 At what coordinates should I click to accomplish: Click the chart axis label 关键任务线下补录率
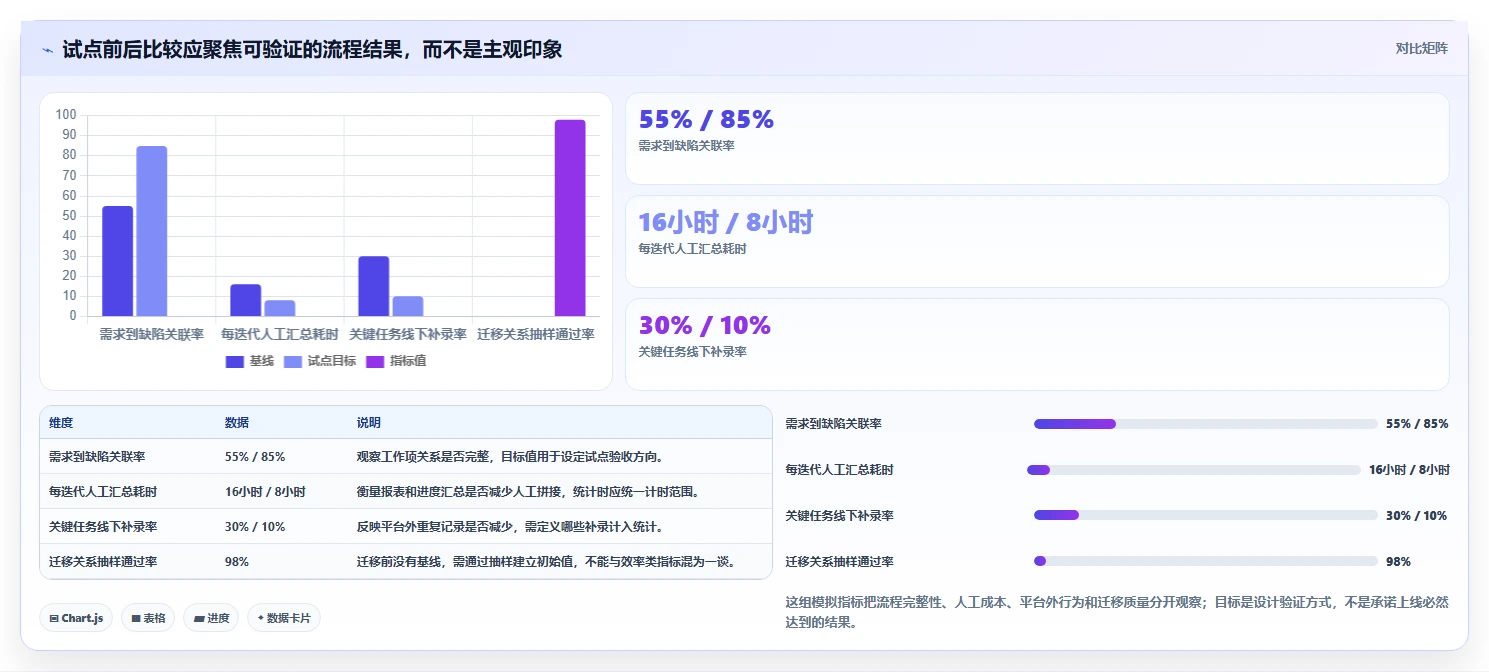tap(407, 334)
